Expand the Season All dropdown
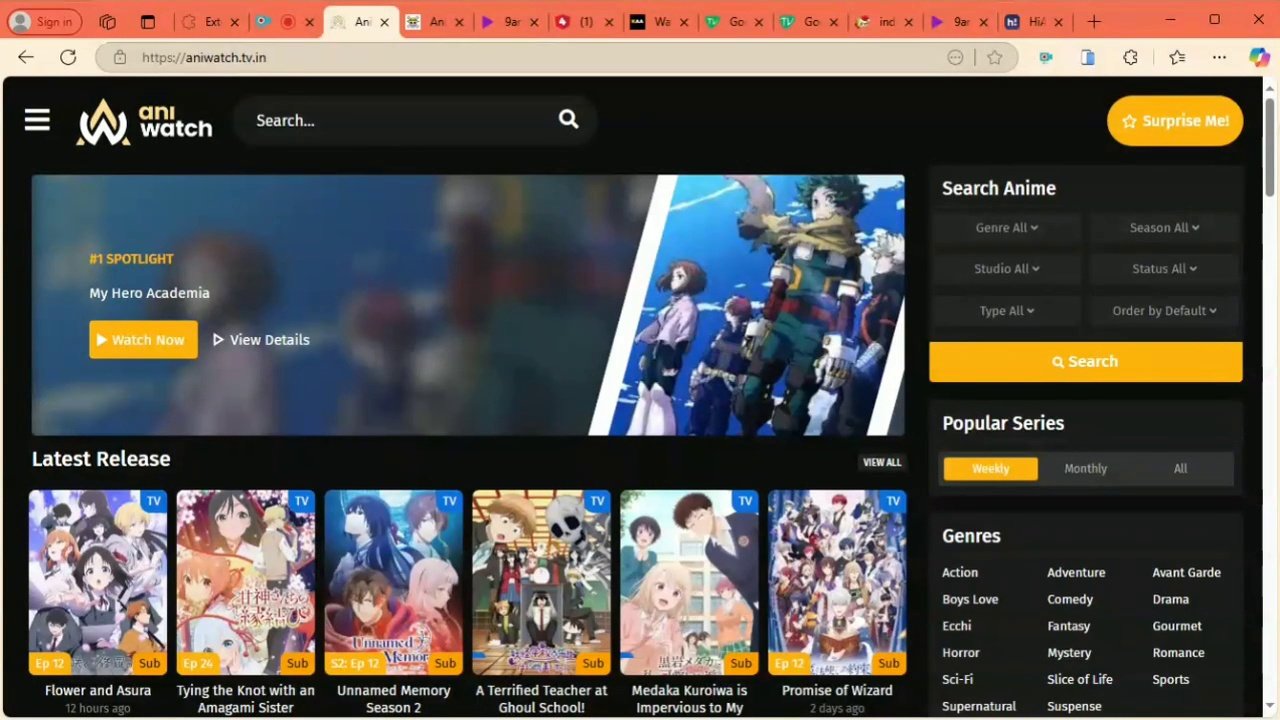The height and width of the screenshot is (720, 1280). 1164,228
